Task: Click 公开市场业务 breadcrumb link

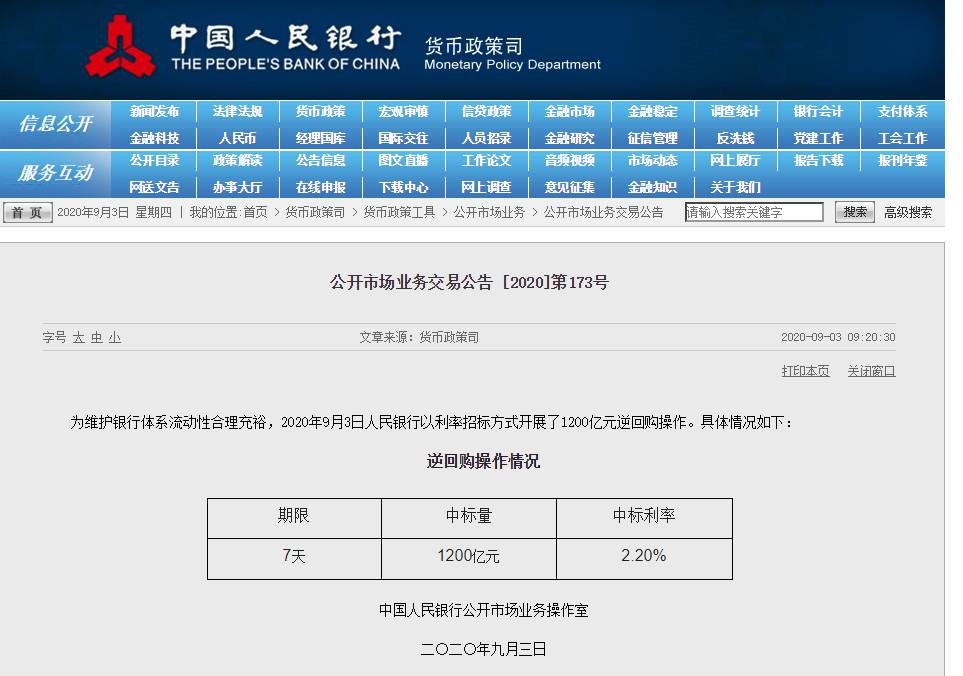Action: click(x=489, y=212)
